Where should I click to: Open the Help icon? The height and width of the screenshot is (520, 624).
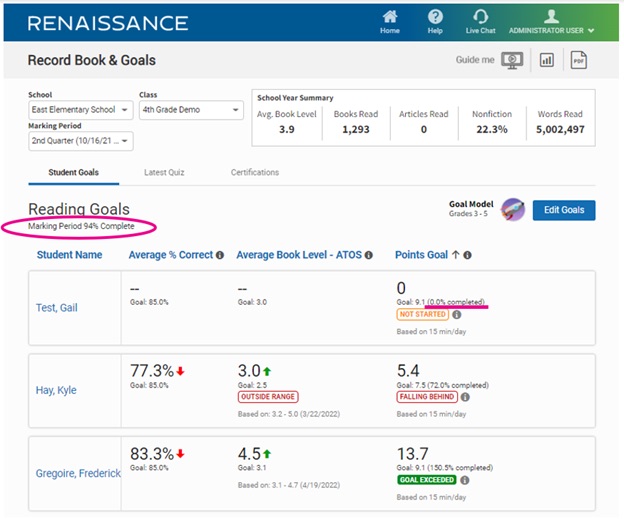(x=435, y=22)
